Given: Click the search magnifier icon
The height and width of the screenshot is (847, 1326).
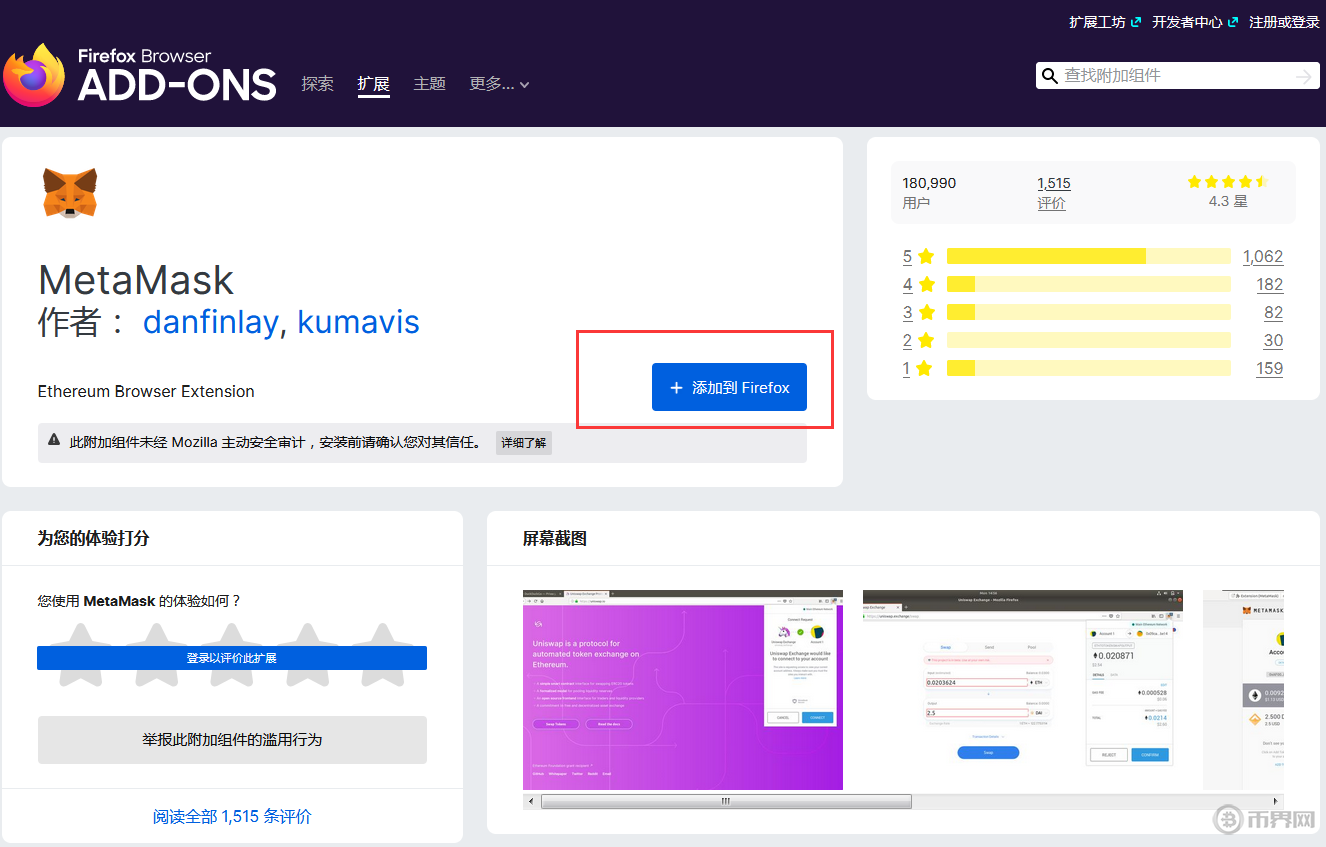Looking at the screenshot, I should click(1049, 76).
